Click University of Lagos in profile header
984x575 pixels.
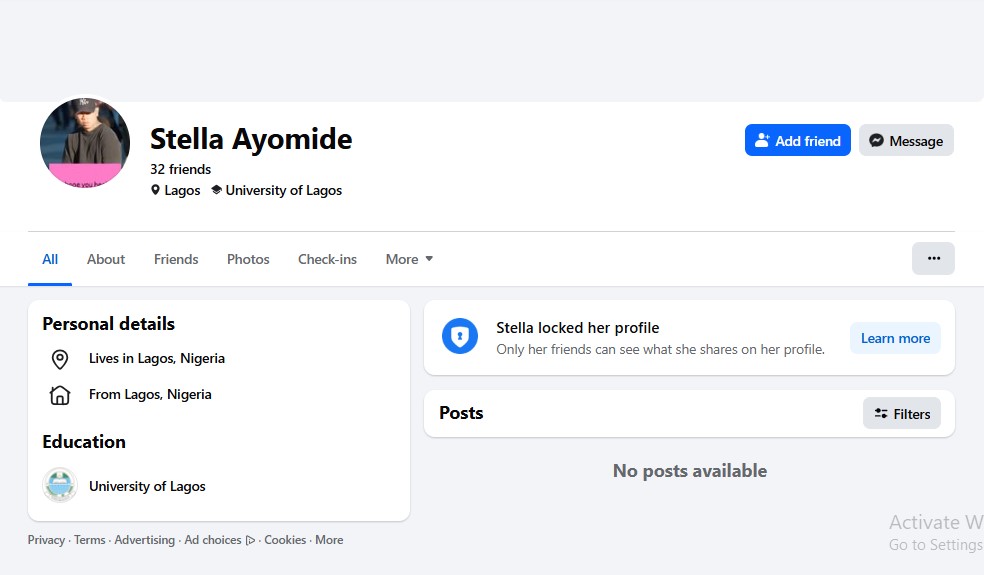pos(283,190)
